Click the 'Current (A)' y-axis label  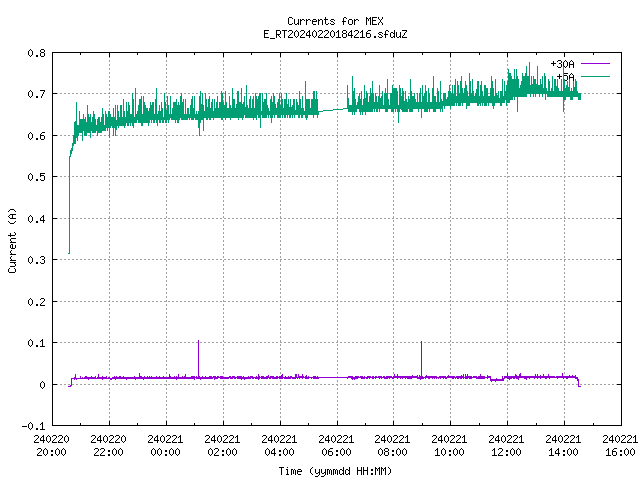tap(12, 240)
